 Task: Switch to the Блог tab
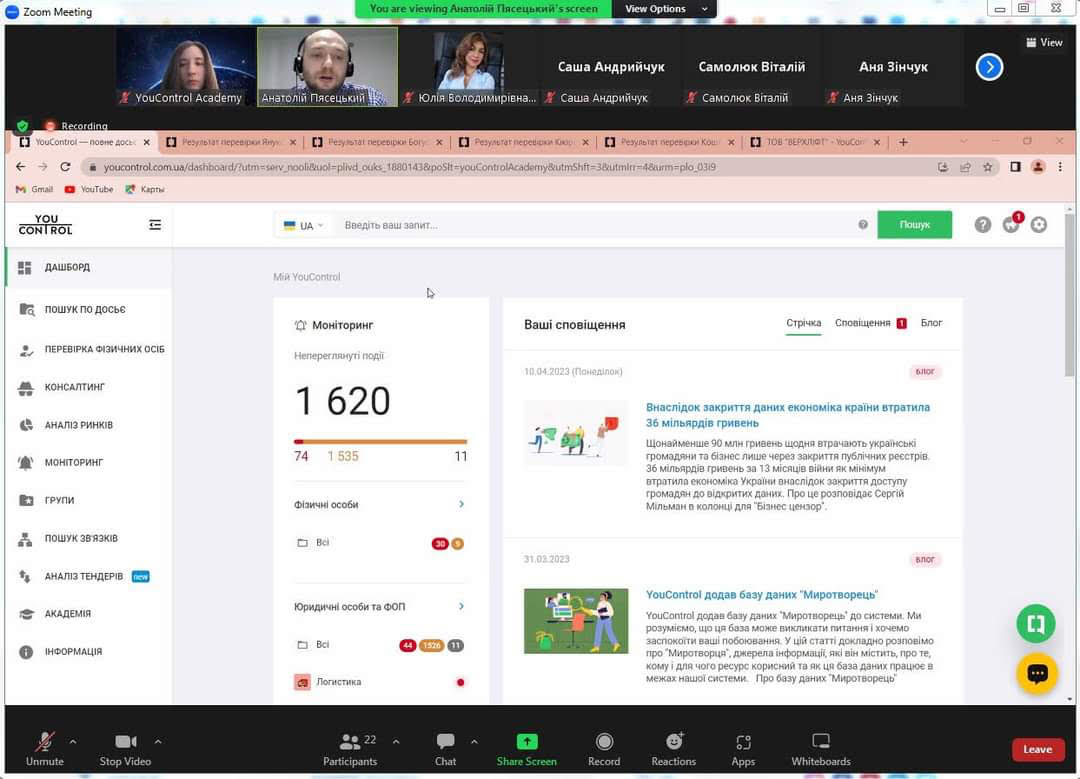pyautogui.click(x=931, y=323)
